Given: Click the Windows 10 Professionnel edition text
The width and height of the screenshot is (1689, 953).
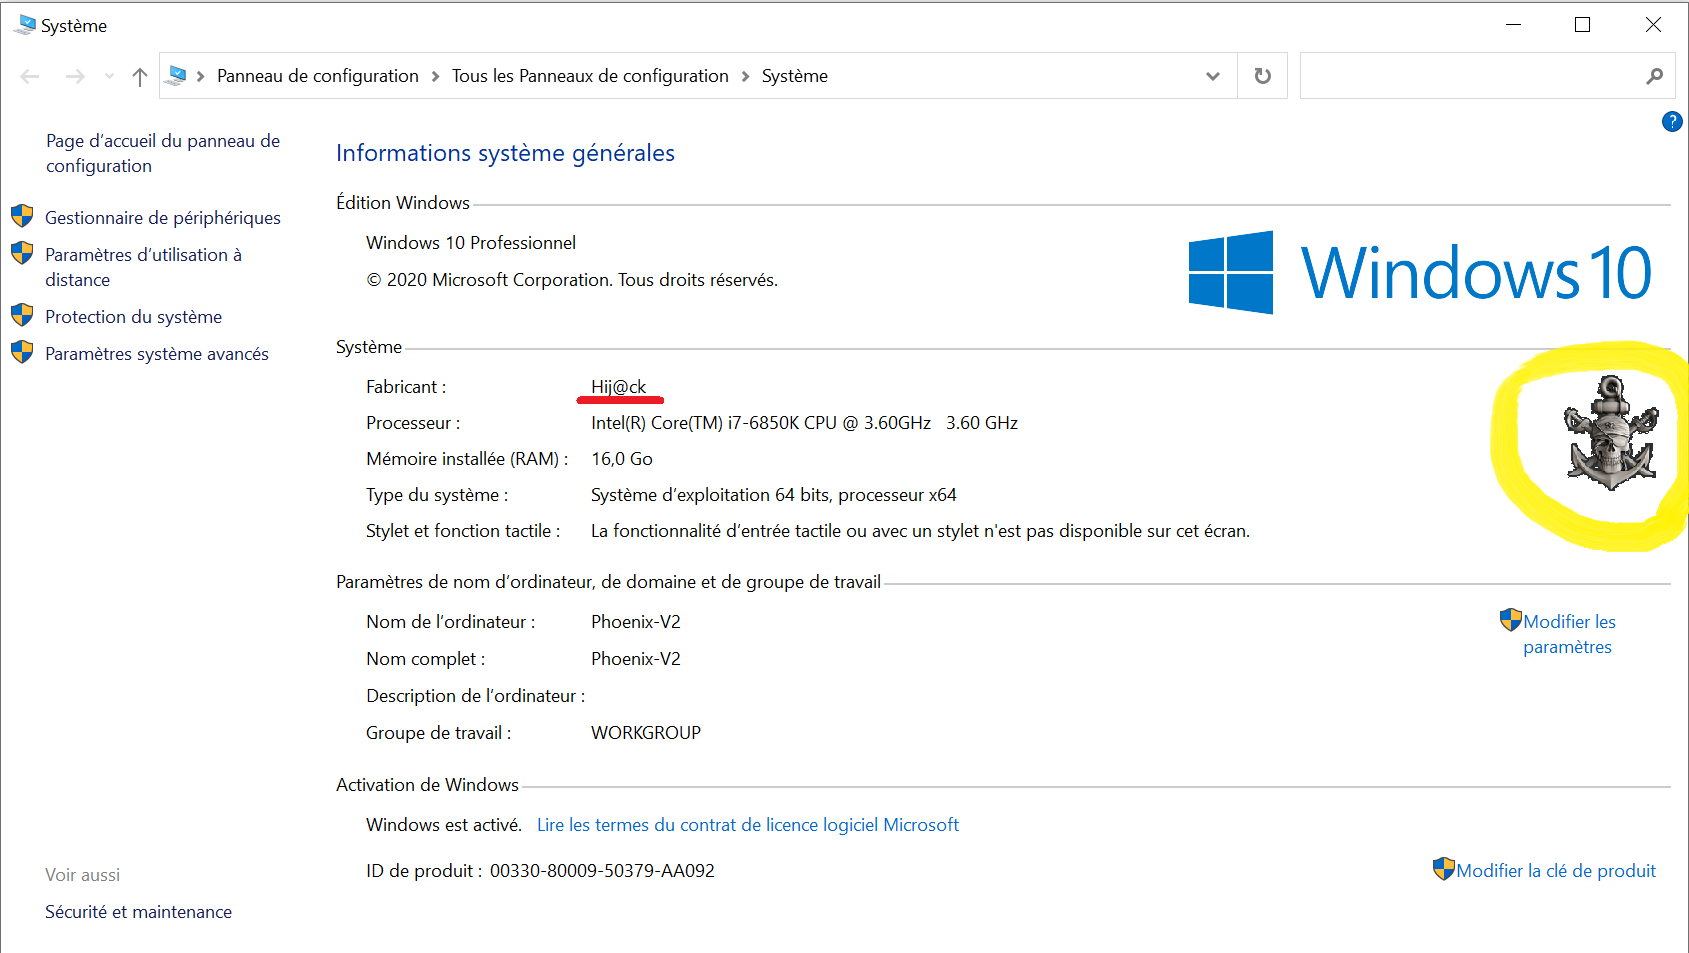Looking at the screenshot, I should (471, 242).
